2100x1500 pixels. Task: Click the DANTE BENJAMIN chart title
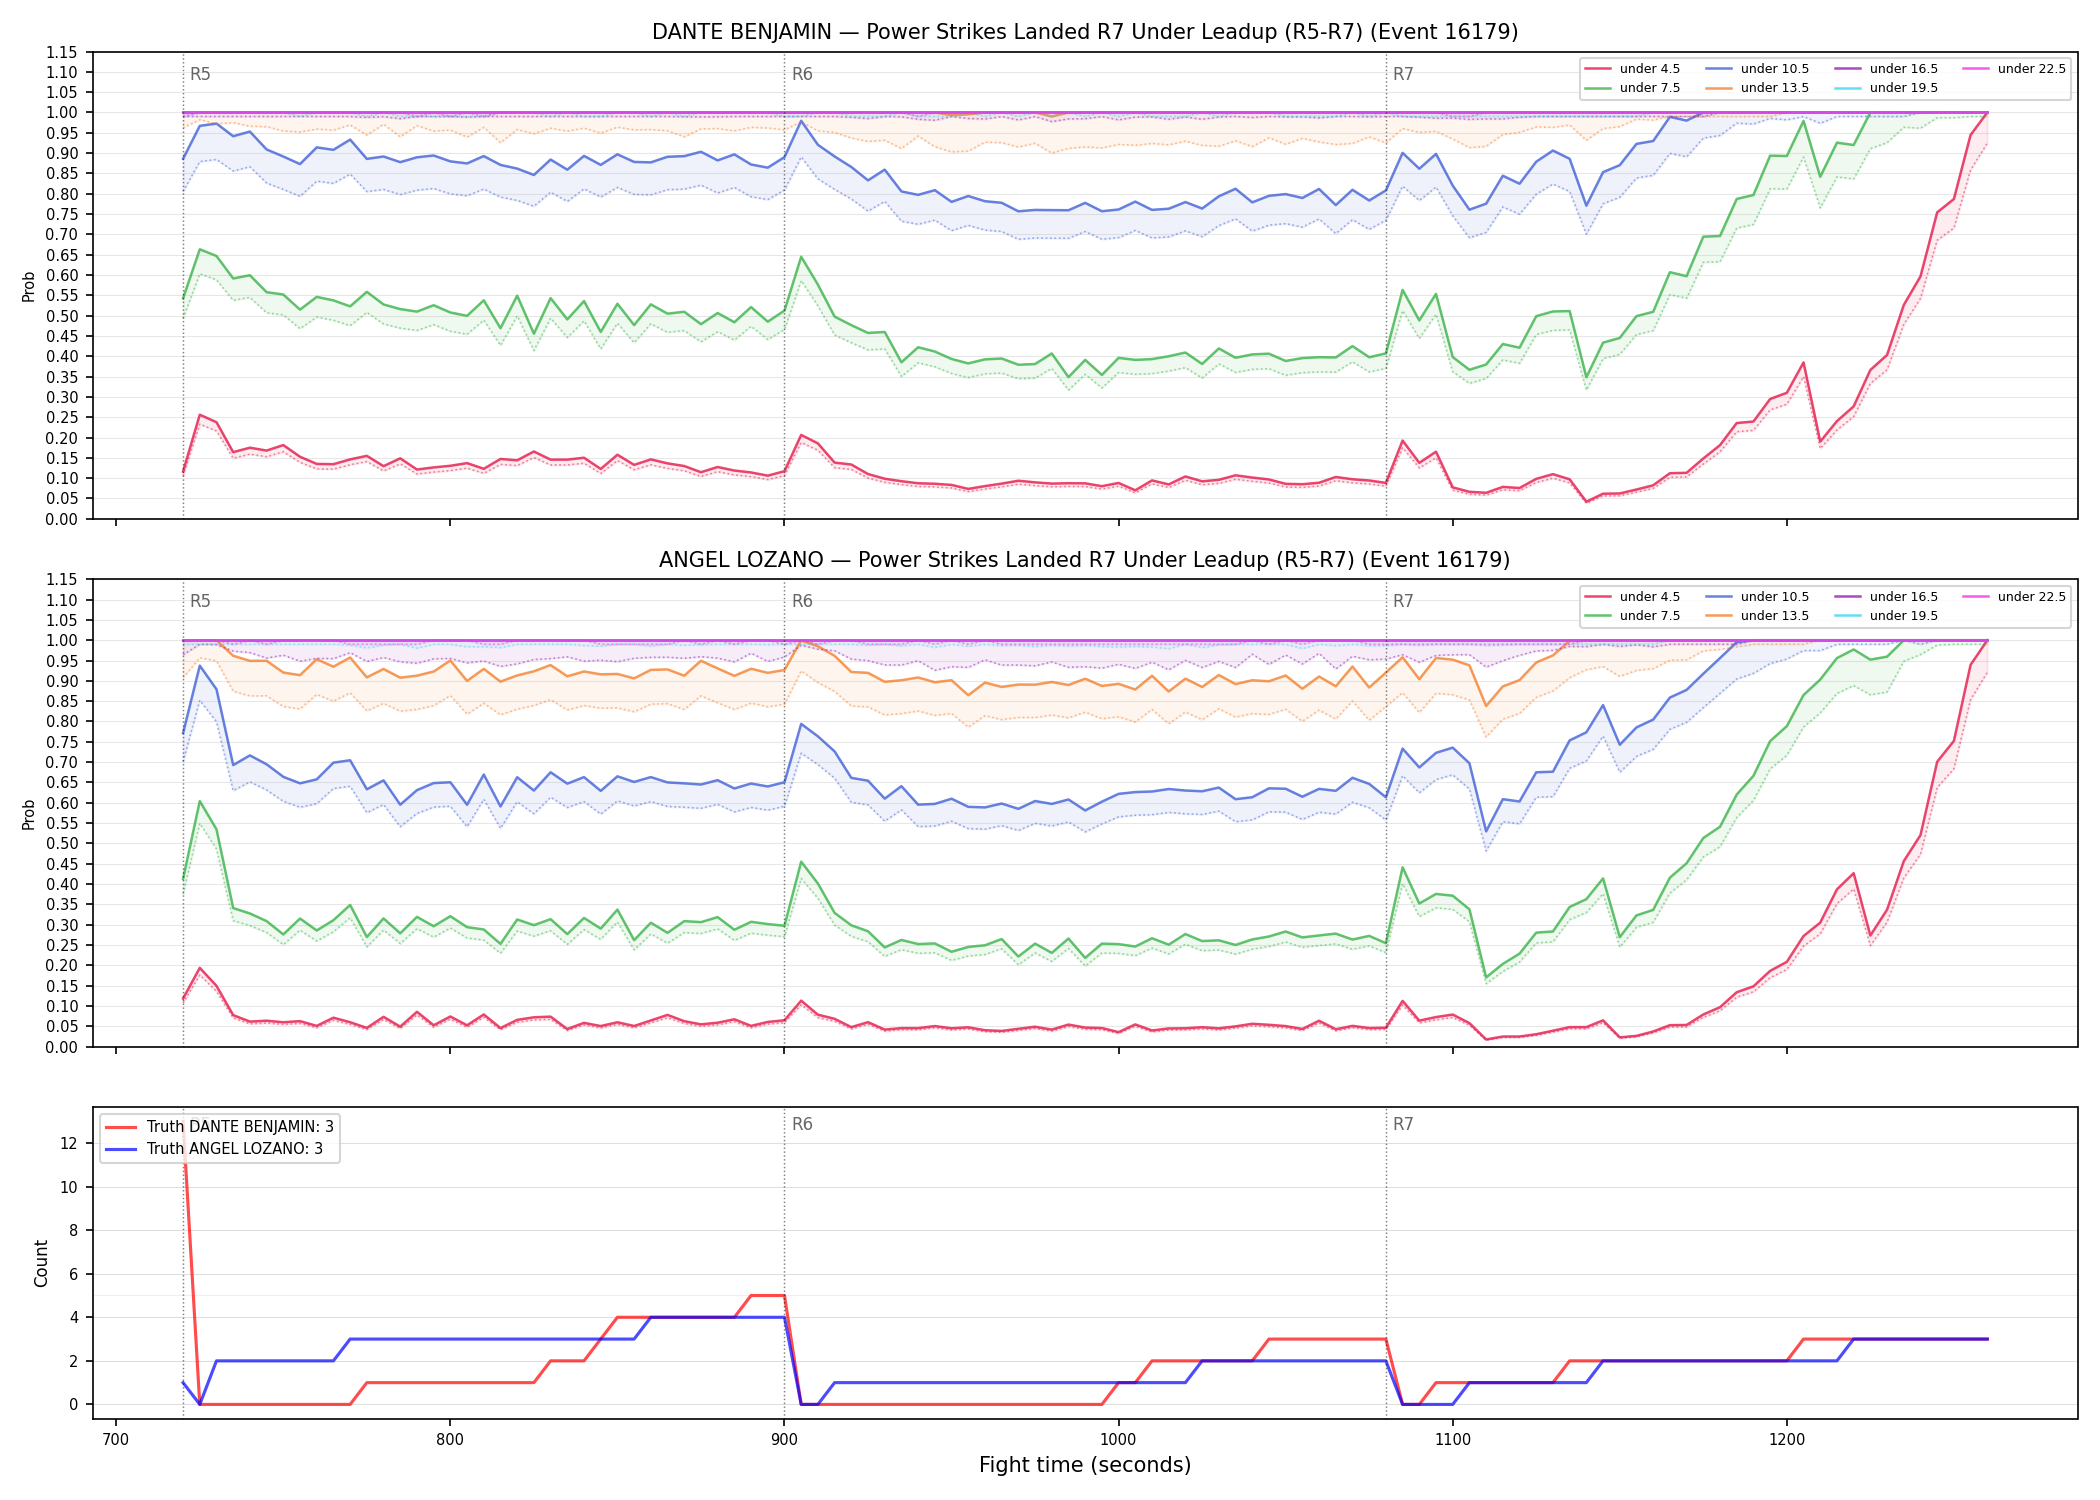point(1085,32)
